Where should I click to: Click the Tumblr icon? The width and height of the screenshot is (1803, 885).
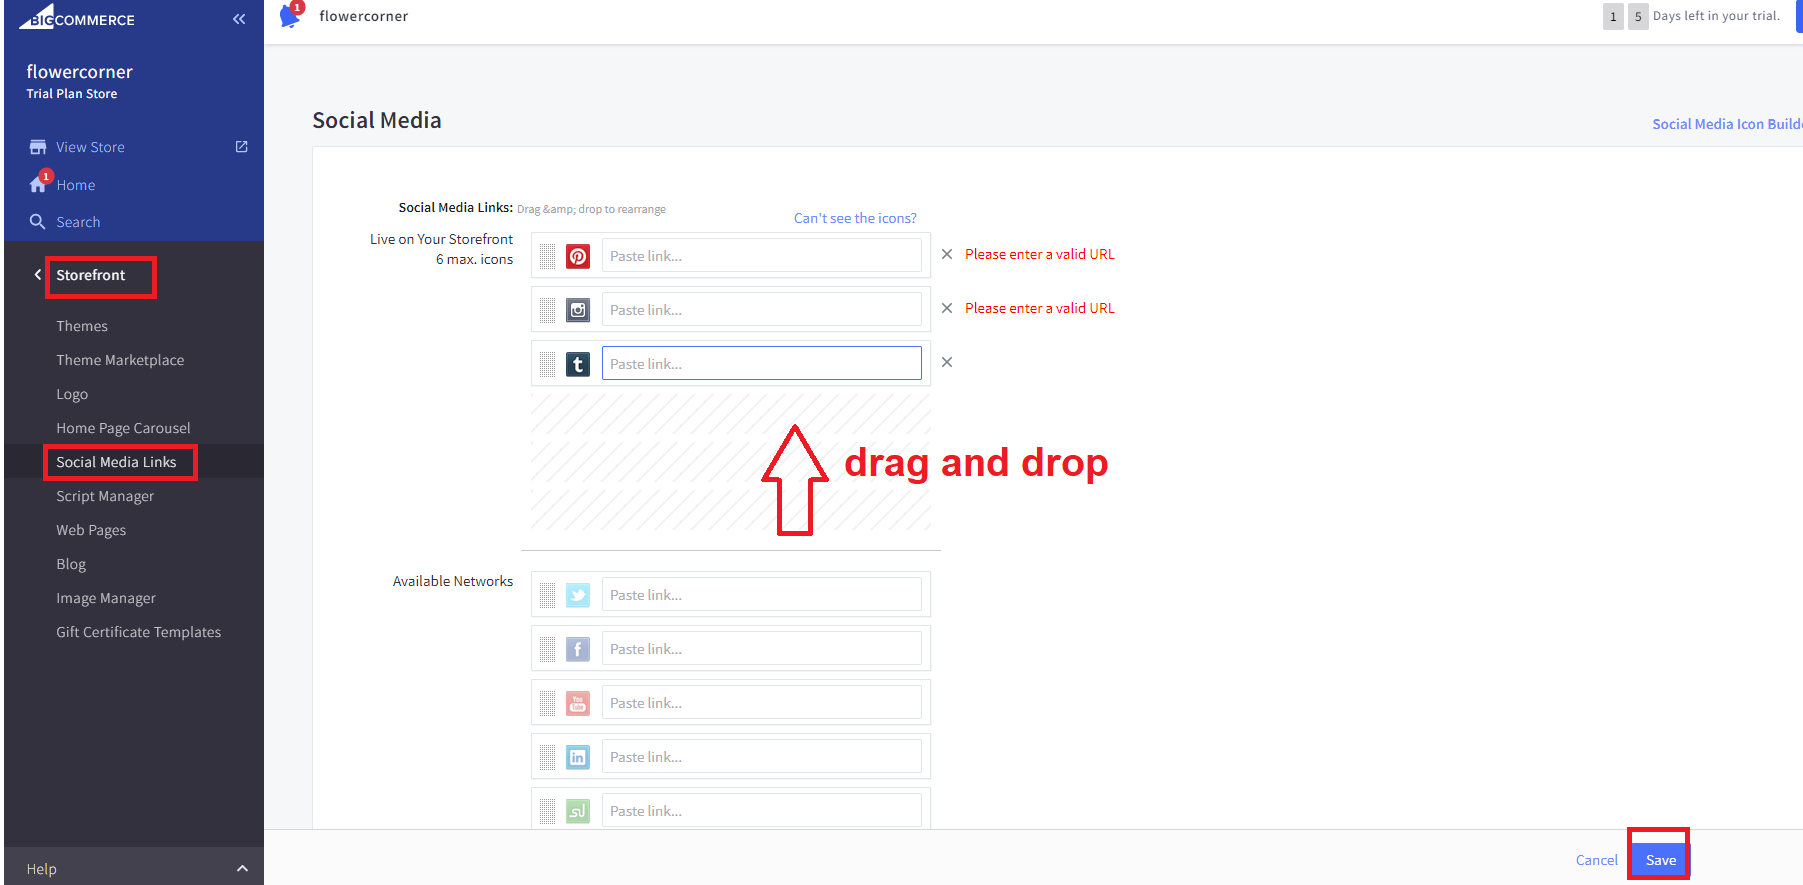[x=578, y=364]
